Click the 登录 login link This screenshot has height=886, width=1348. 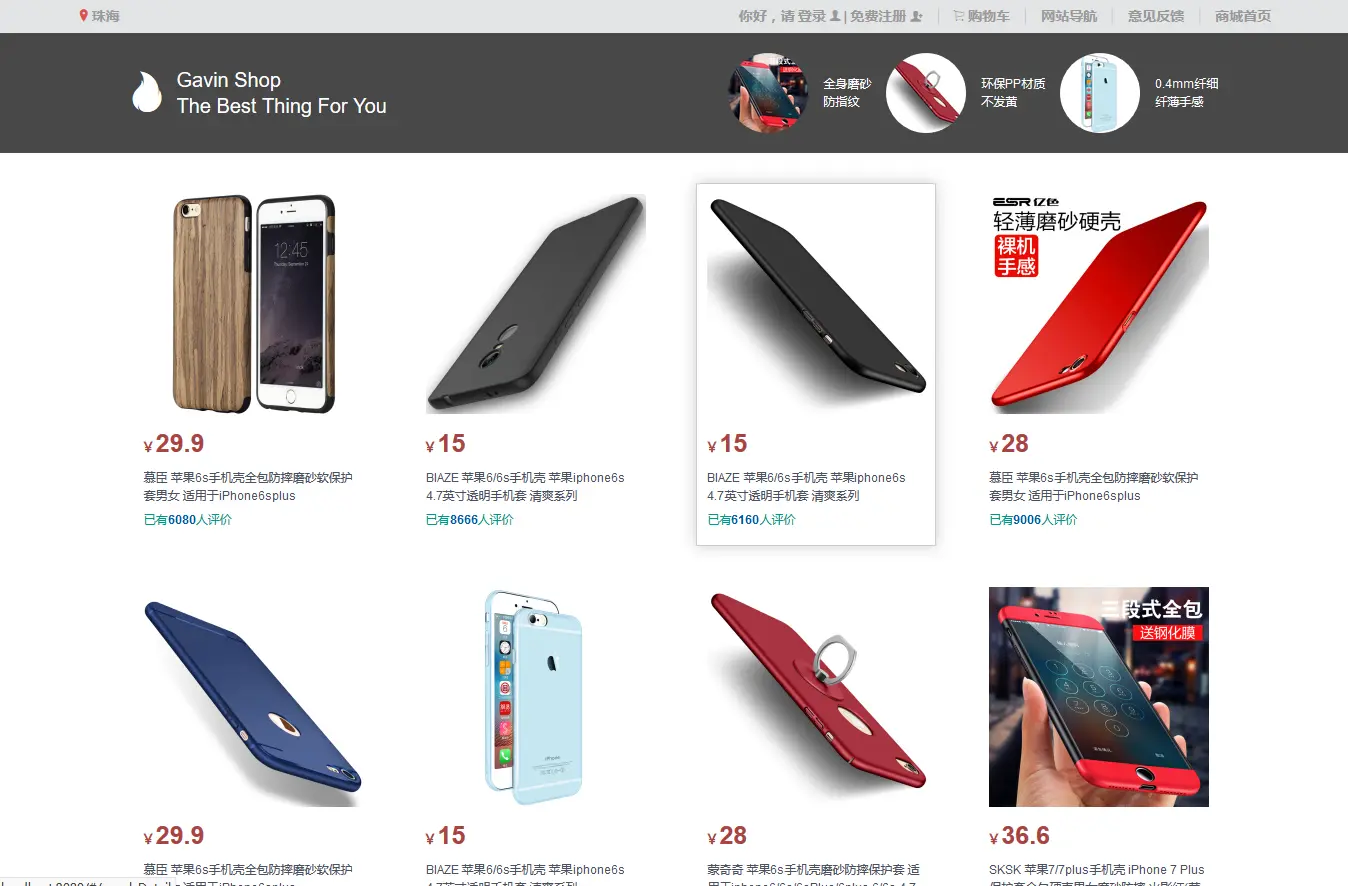(x=812, y=16)
